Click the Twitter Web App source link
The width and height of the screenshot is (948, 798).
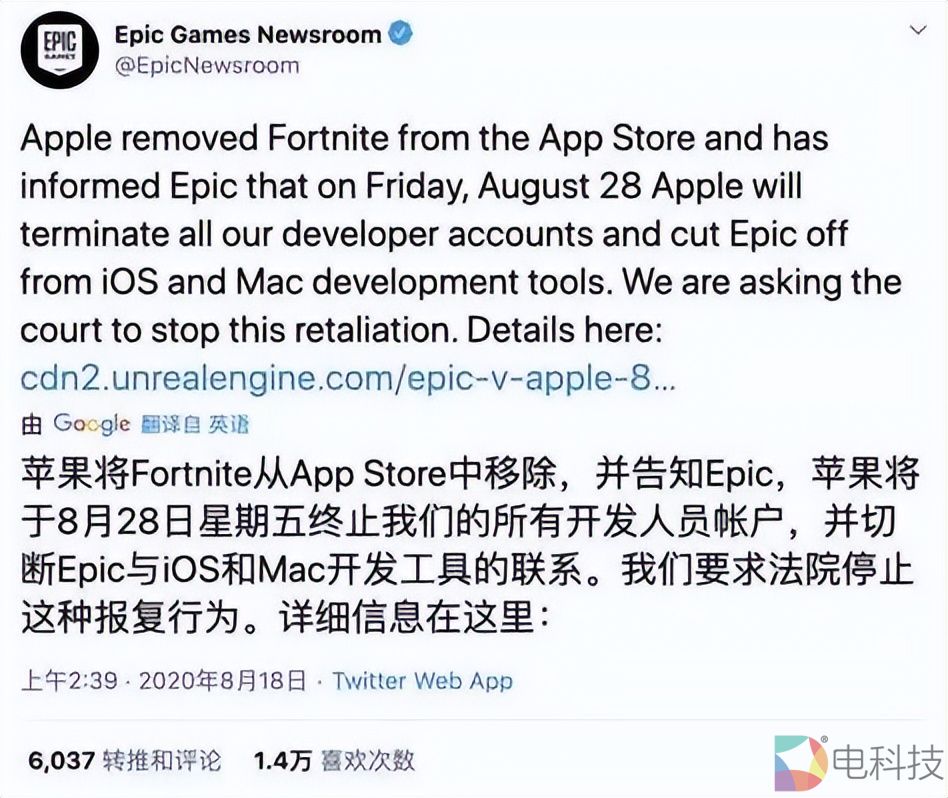[423, 681]
